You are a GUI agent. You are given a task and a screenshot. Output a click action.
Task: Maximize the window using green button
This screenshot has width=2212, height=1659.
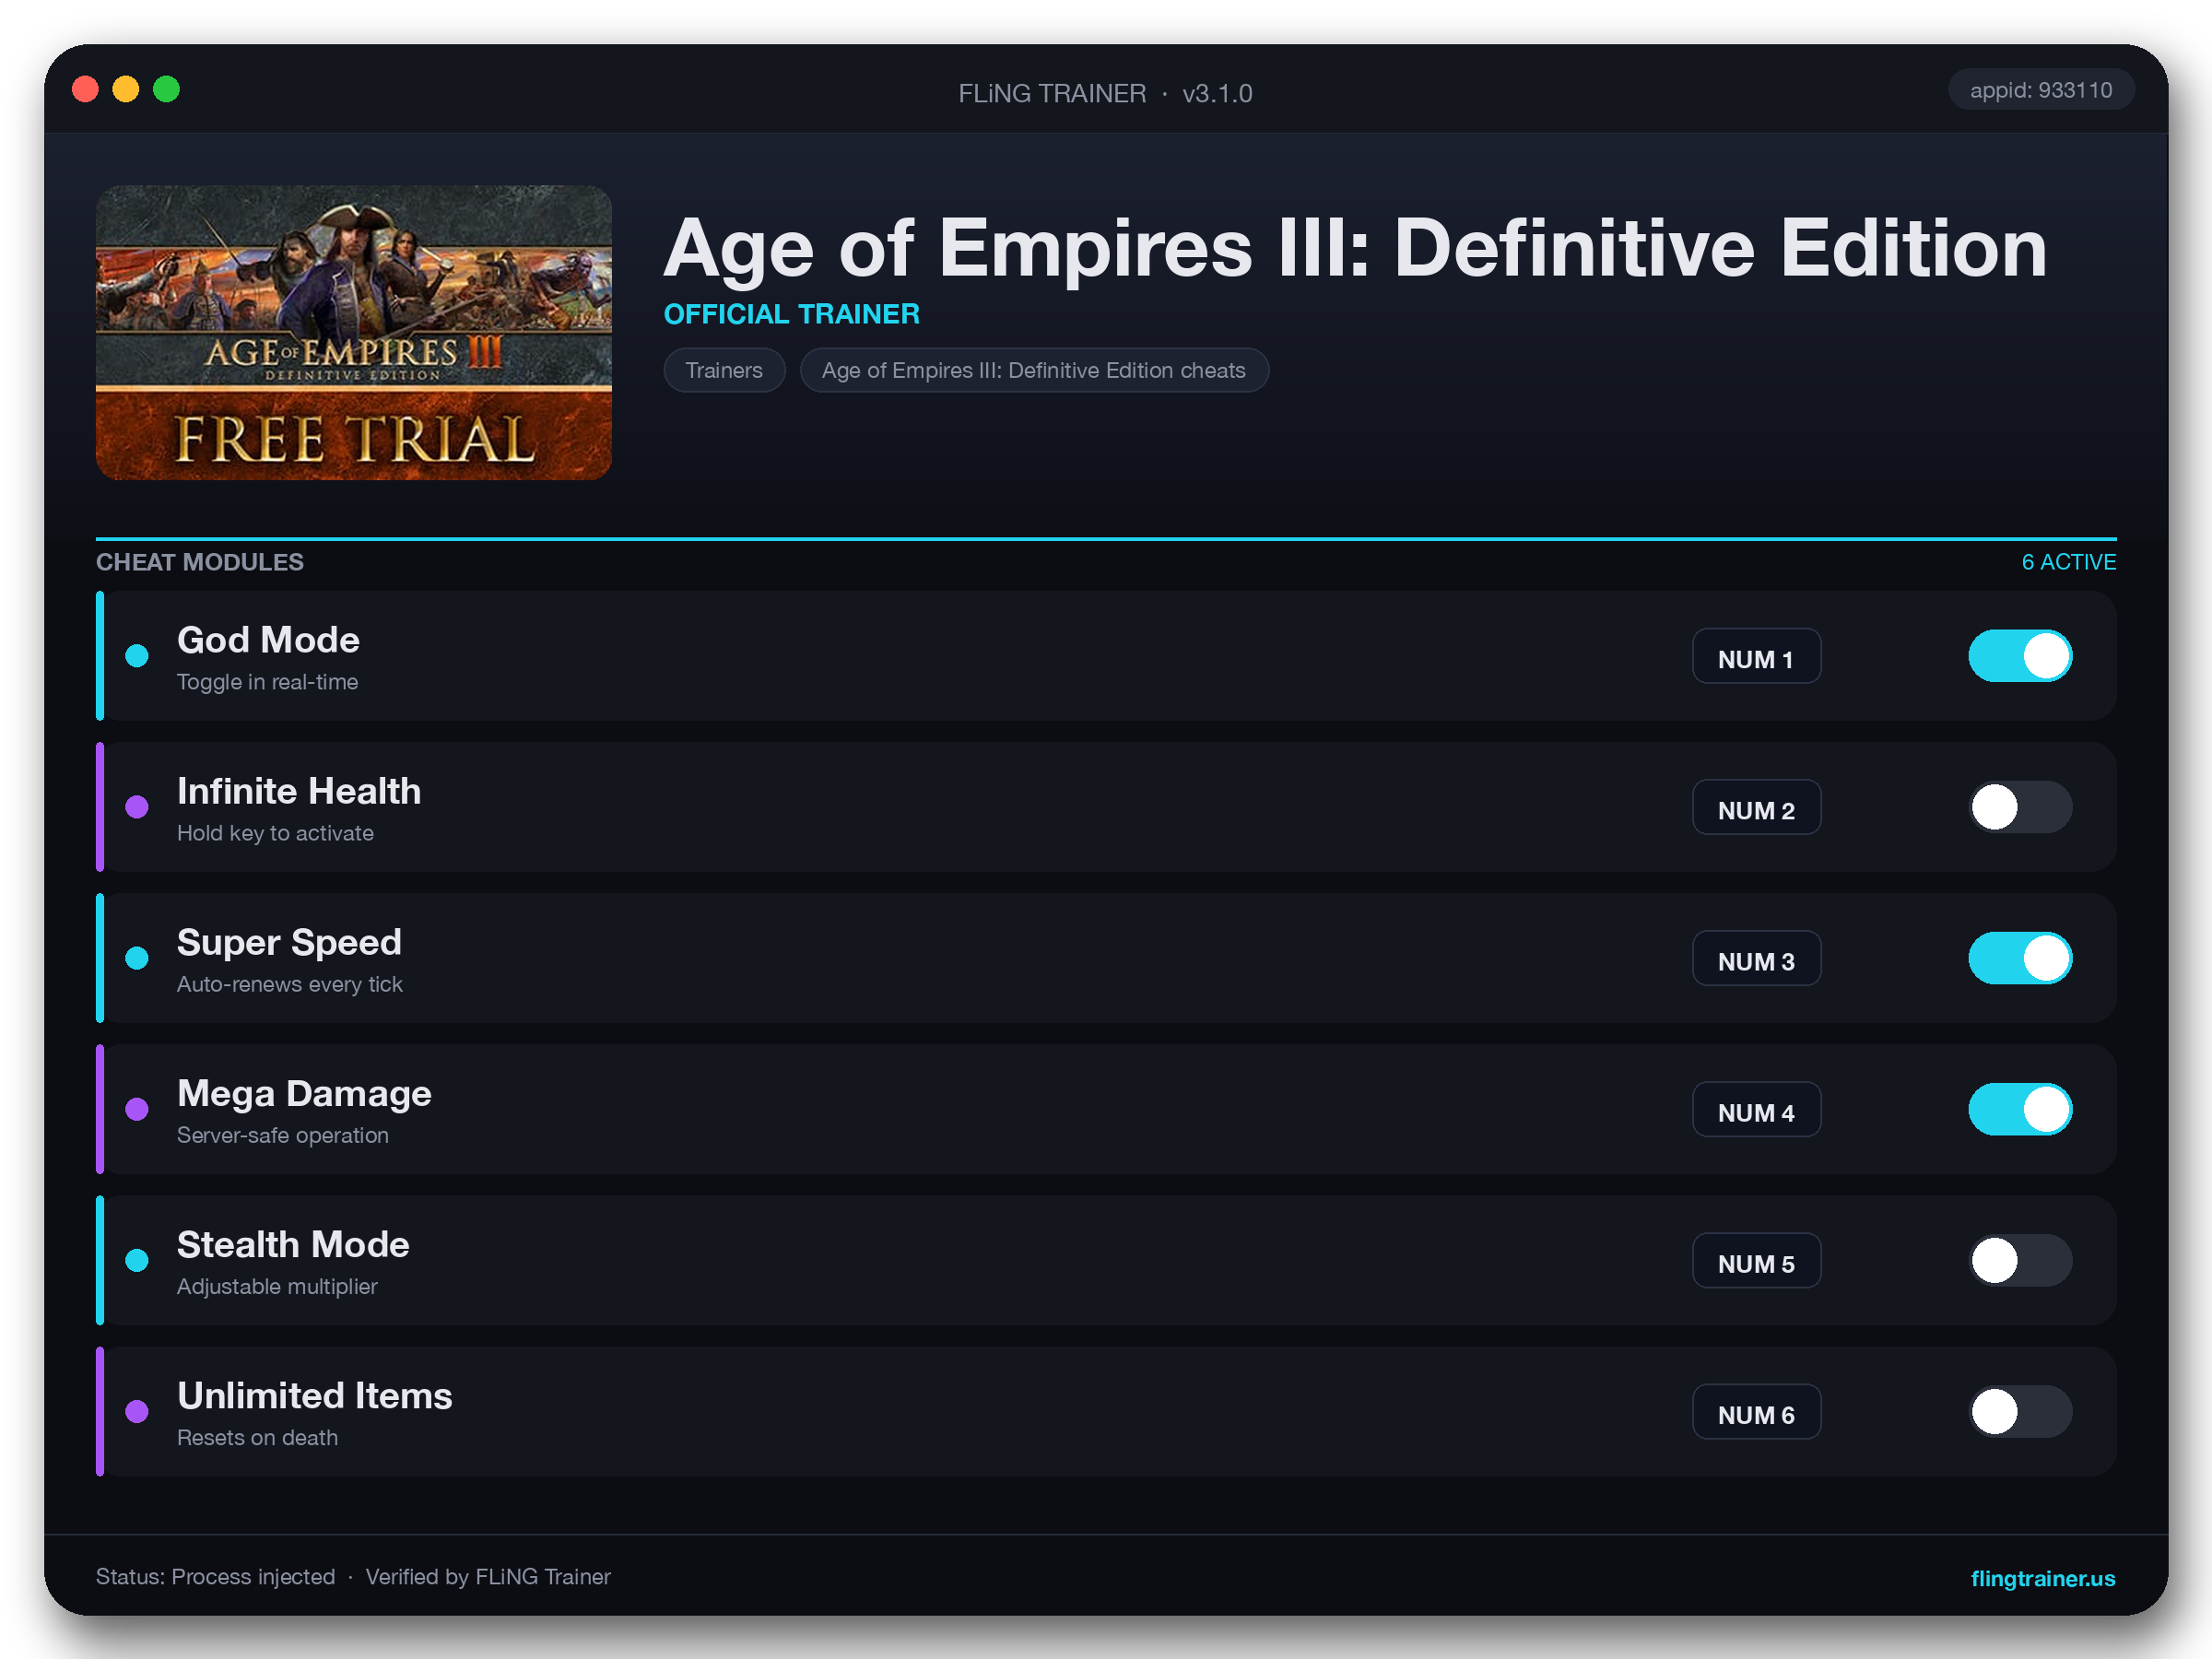point(166,89)
